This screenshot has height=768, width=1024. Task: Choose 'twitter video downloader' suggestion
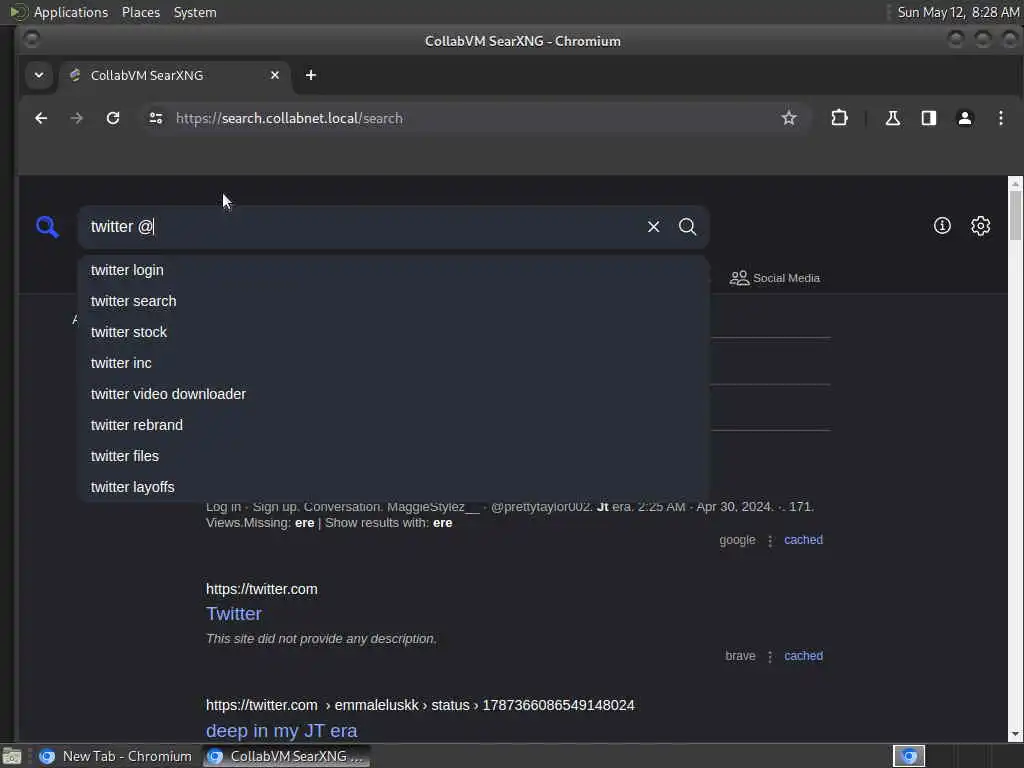tap(393, 394)
